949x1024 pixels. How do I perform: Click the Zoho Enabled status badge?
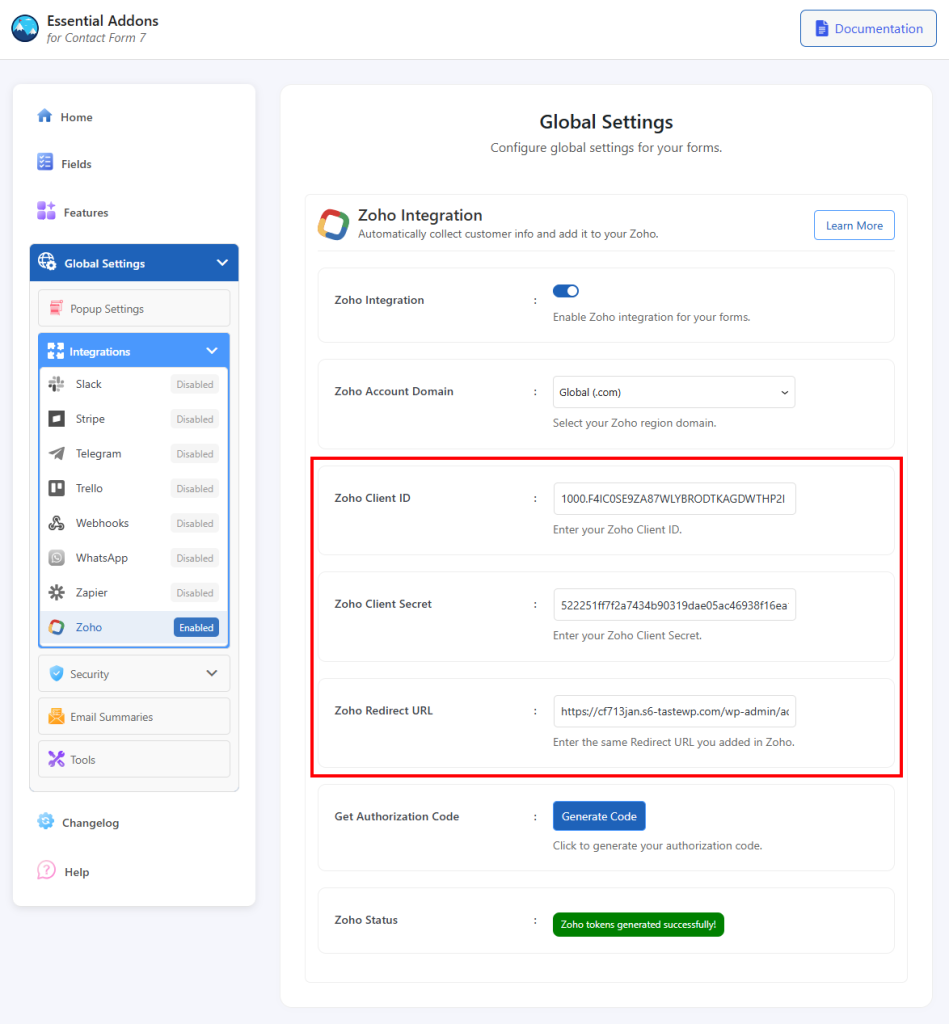(196, 627)
